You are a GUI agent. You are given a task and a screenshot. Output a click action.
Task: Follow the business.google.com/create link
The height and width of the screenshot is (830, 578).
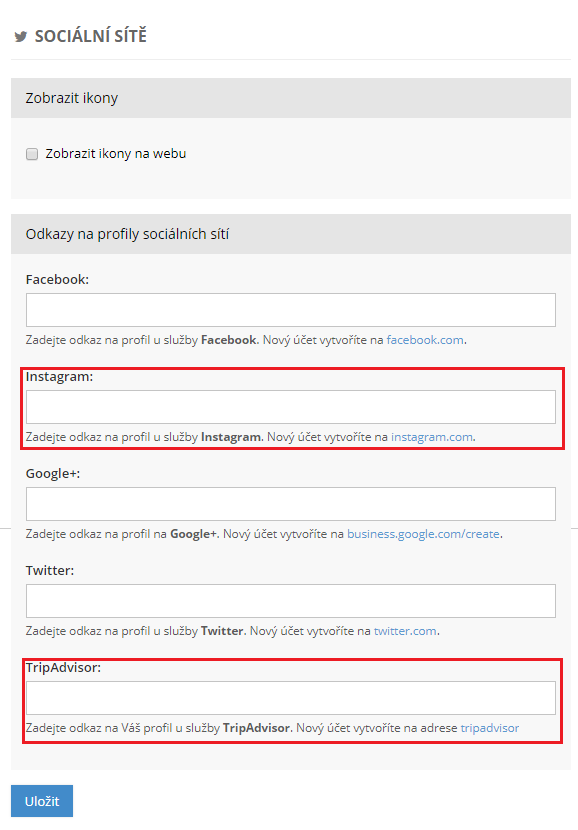pos(423,534)
